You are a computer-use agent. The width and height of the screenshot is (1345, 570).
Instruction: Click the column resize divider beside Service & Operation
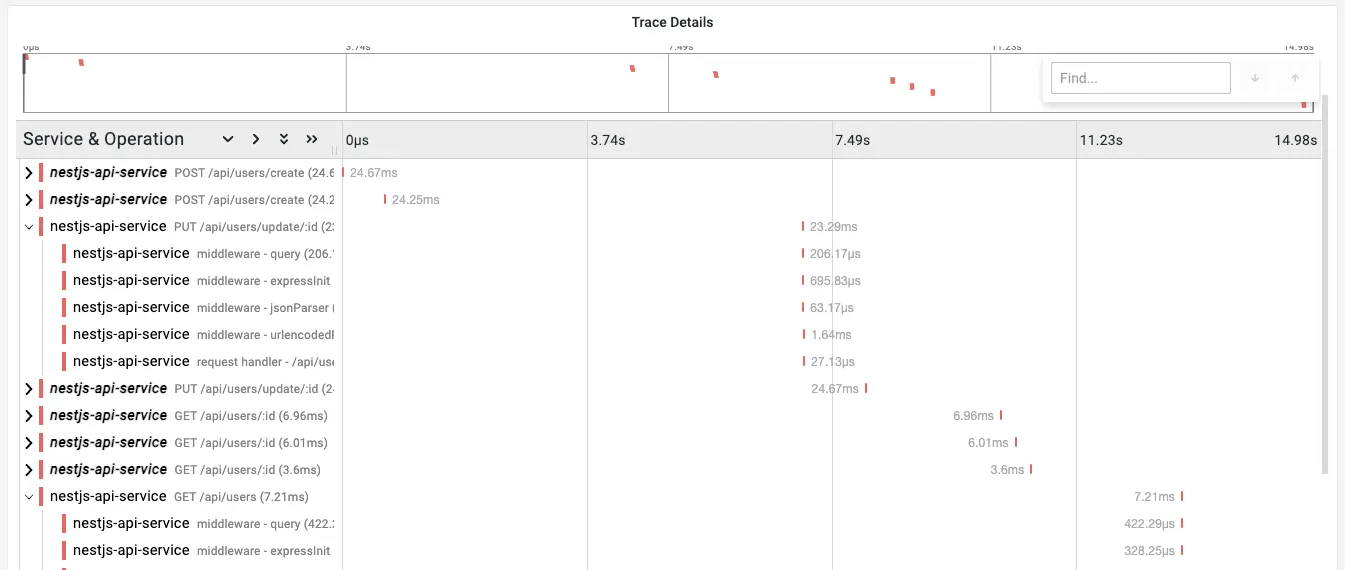coord(335,150)
